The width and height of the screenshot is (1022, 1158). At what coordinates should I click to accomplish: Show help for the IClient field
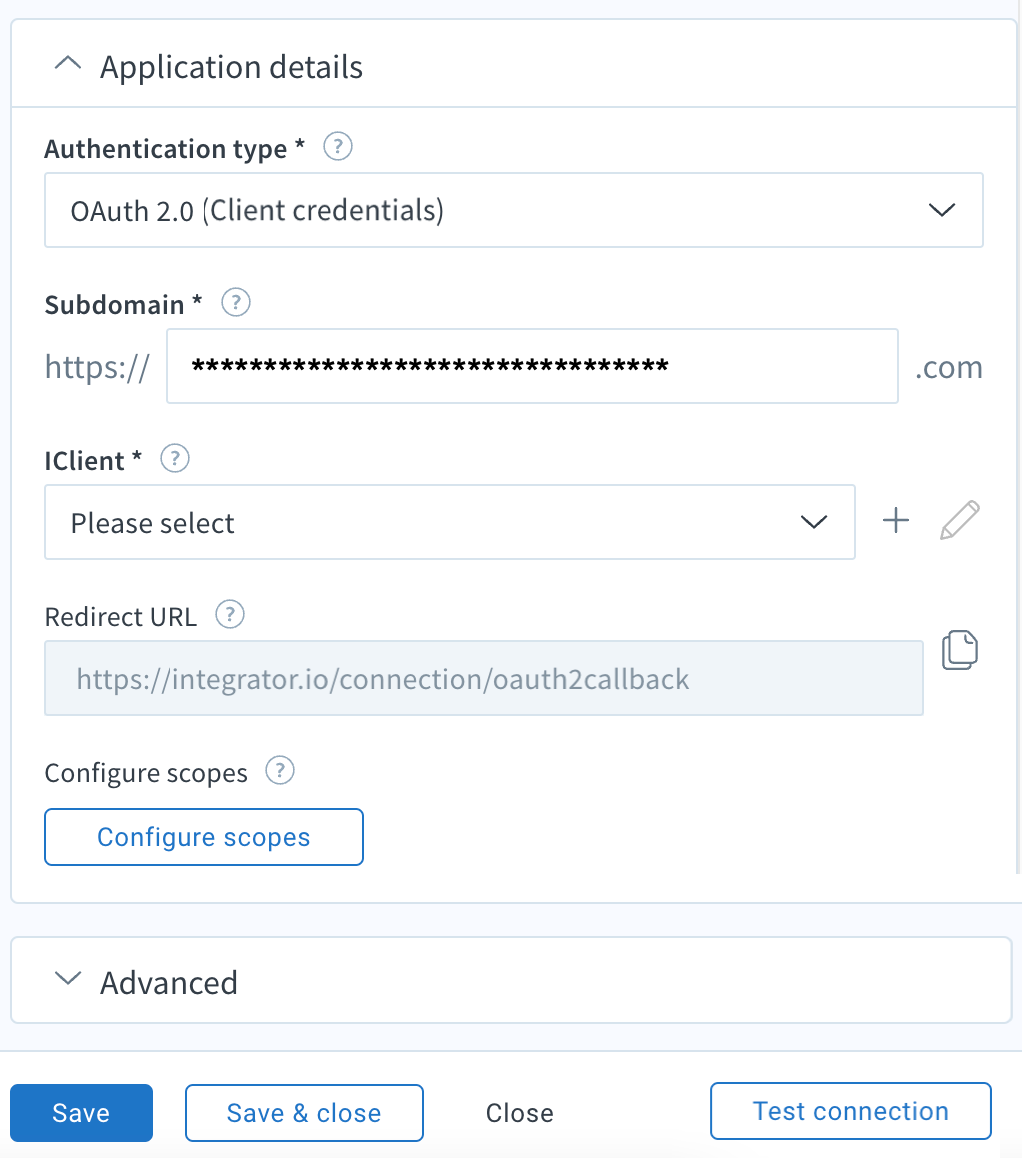point(175,459)
